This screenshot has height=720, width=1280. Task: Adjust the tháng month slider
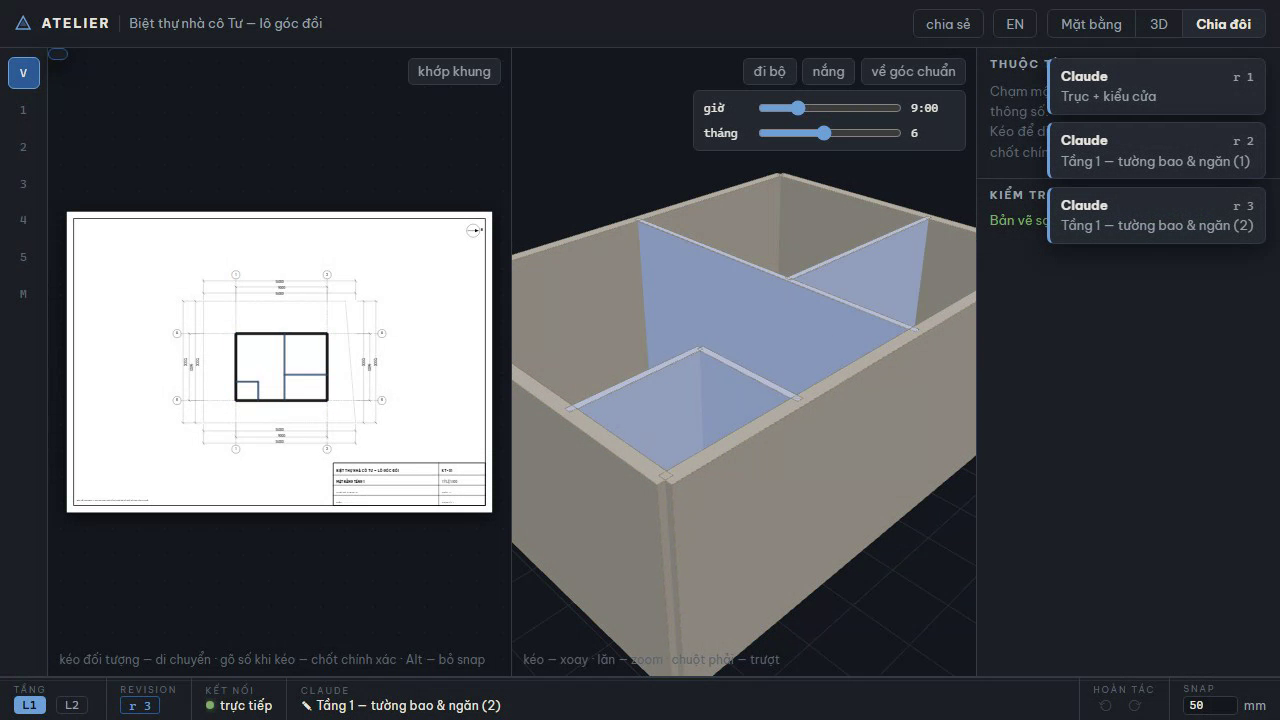[830, 133]
